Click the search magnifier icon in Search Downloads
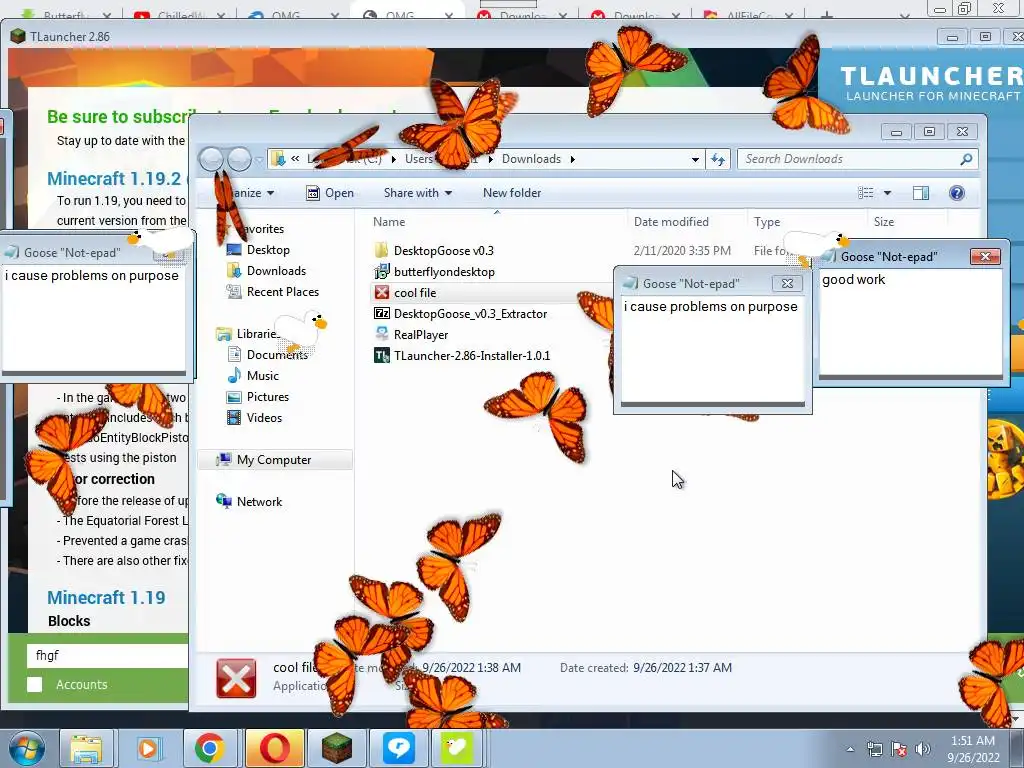 (x=966, y=159)
